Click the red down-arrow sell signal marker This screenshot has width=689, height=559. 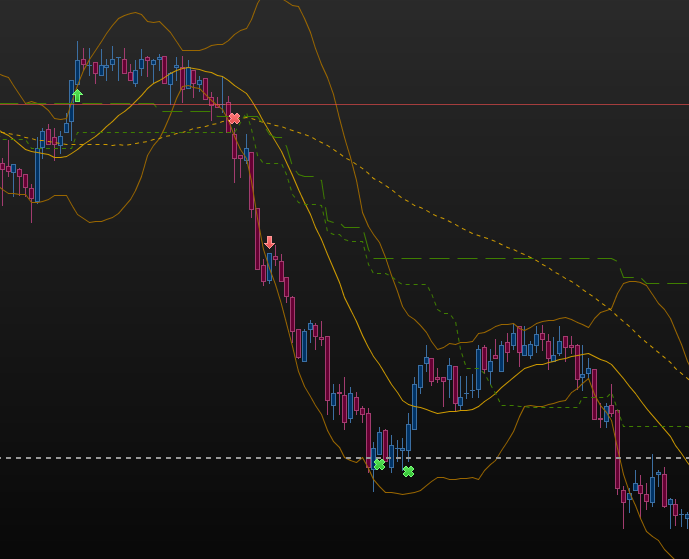click(x=269, y=242)
